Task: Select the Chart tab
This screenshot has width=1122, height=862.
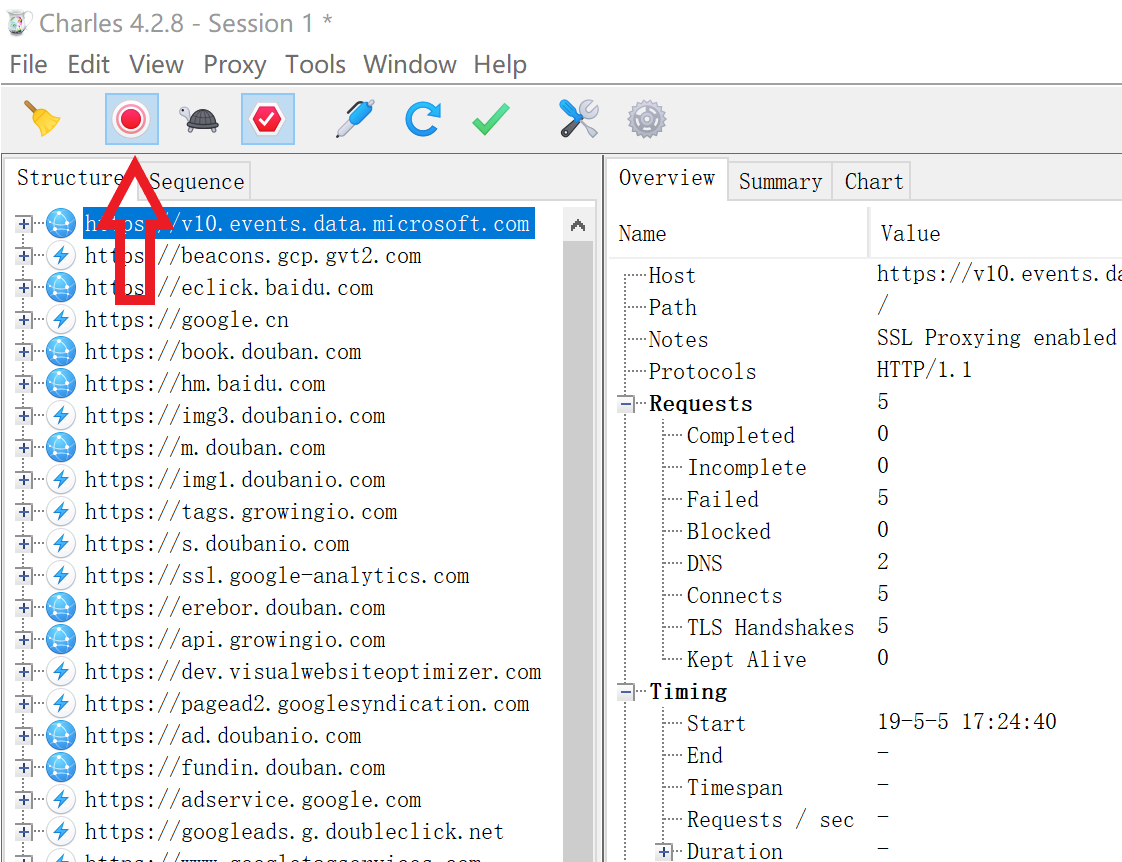Action: [x=874, y=182]
